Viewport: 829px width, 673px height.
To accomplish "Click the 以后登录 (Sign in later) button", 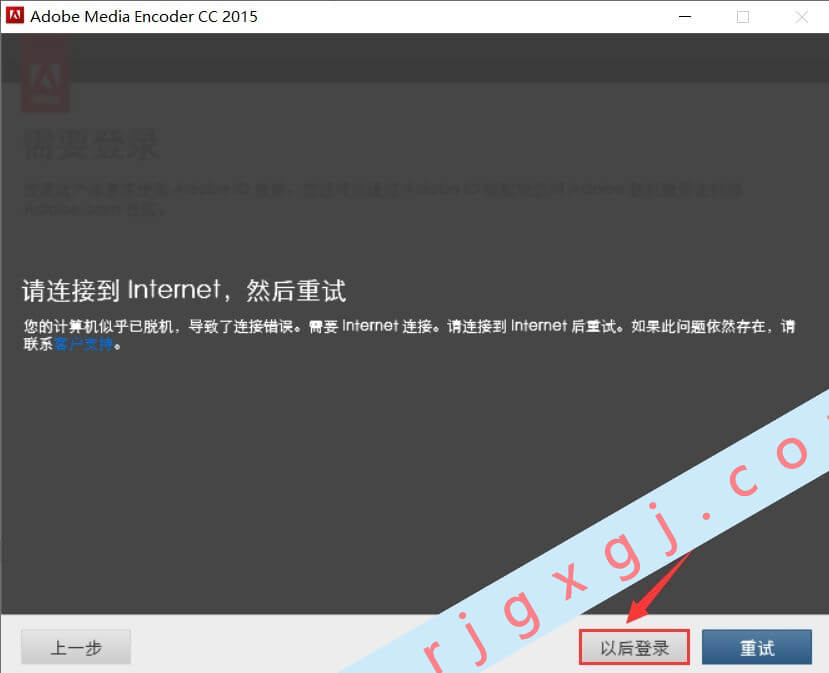I will 634,647.
